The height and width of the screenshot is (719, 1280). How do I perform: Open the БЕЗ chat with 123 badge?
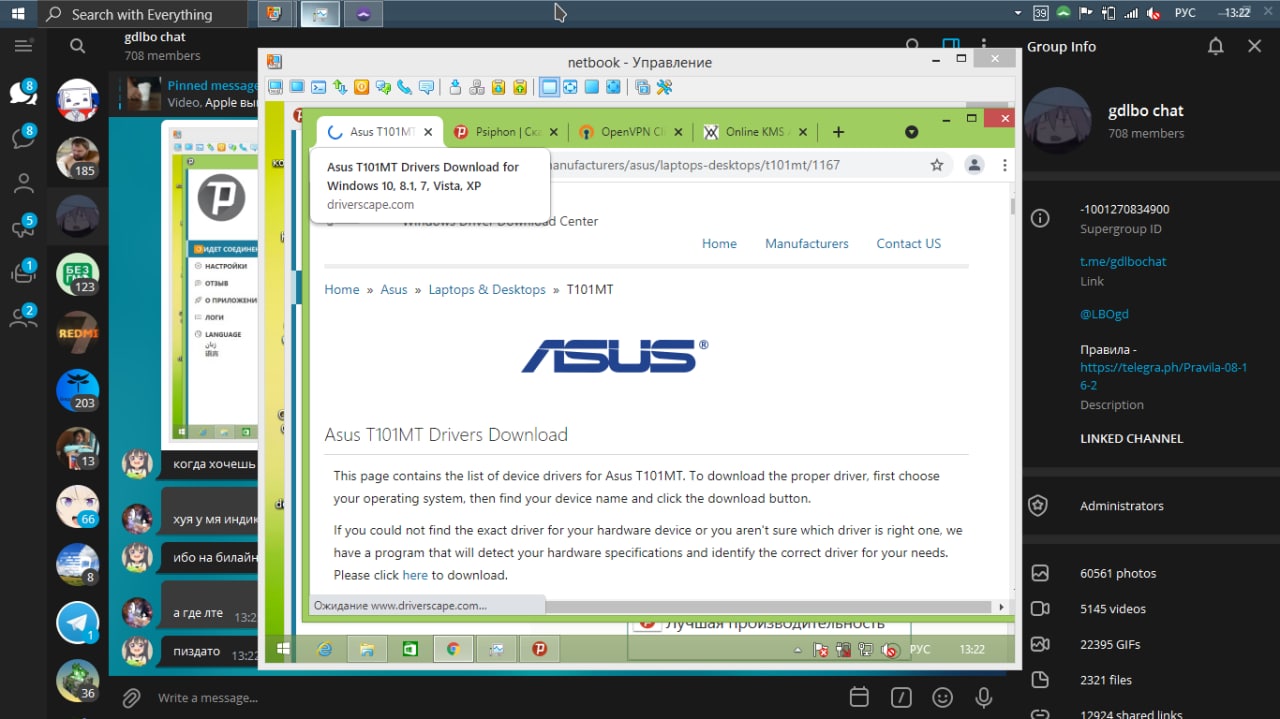coord(77,273)
